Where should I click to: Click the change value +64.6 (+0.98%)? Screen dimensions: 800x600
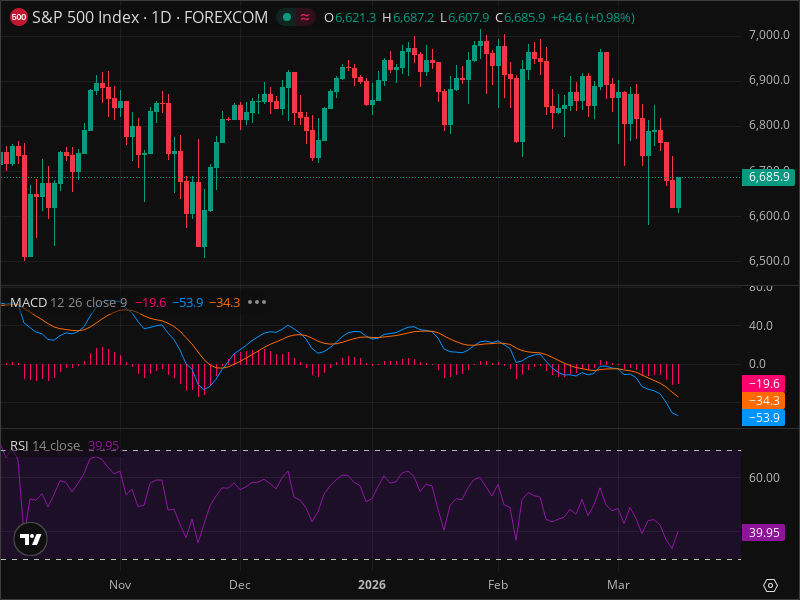[x=593, y=18]
